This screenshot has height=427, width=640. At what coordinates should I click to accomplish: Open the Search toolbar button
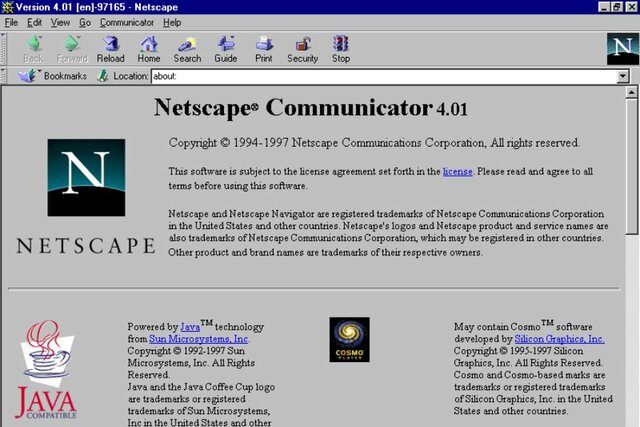coord(187,49)
